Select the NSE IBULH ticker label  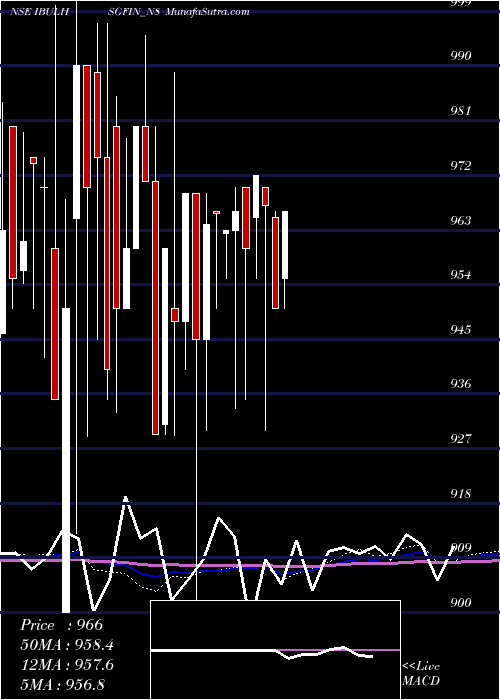[x=39, y=12]
